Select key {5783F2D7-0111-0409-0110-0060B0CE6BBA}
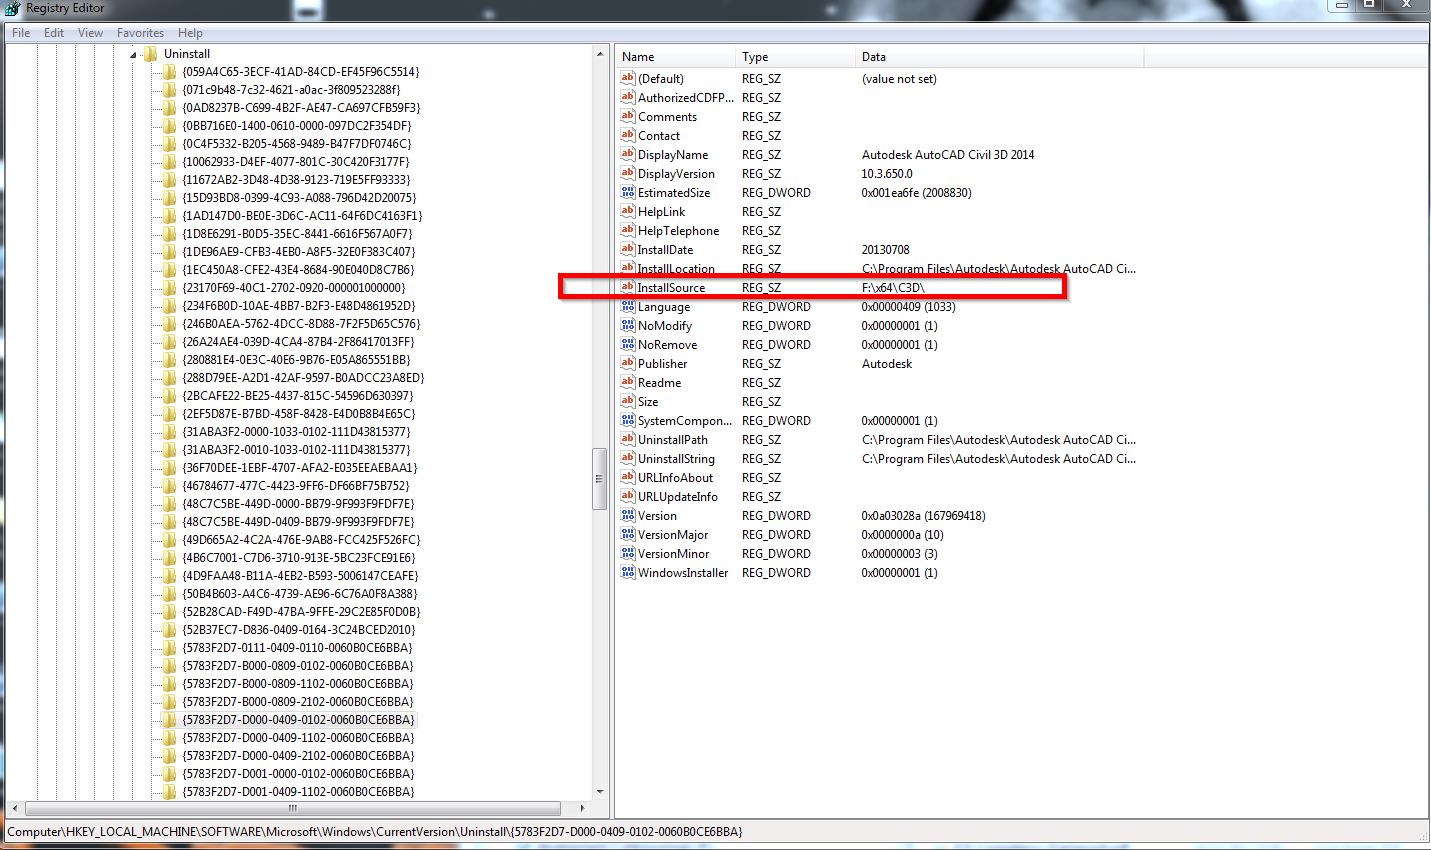Viewport: 1431px width, 850px height. coord(298,648)
